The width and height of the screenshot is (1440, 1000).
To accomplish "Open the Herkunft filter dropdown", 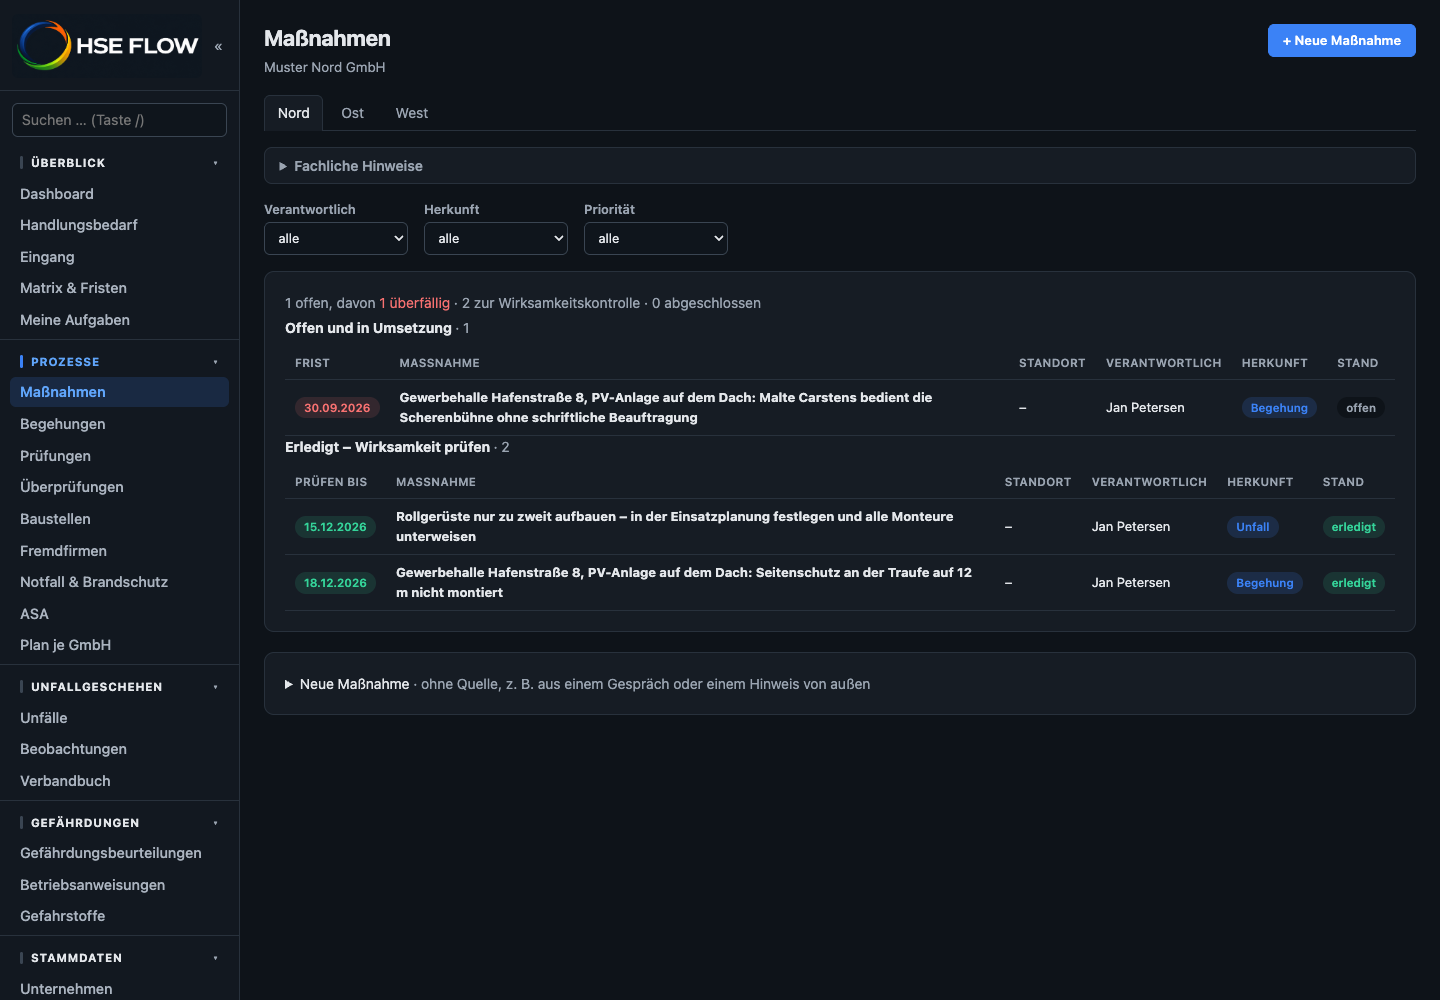I will (x=496, y=238).
